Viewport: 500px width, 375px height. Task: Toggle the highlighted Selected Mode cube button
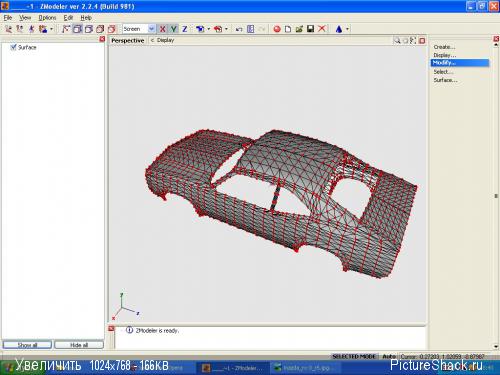tap(77, 29)
